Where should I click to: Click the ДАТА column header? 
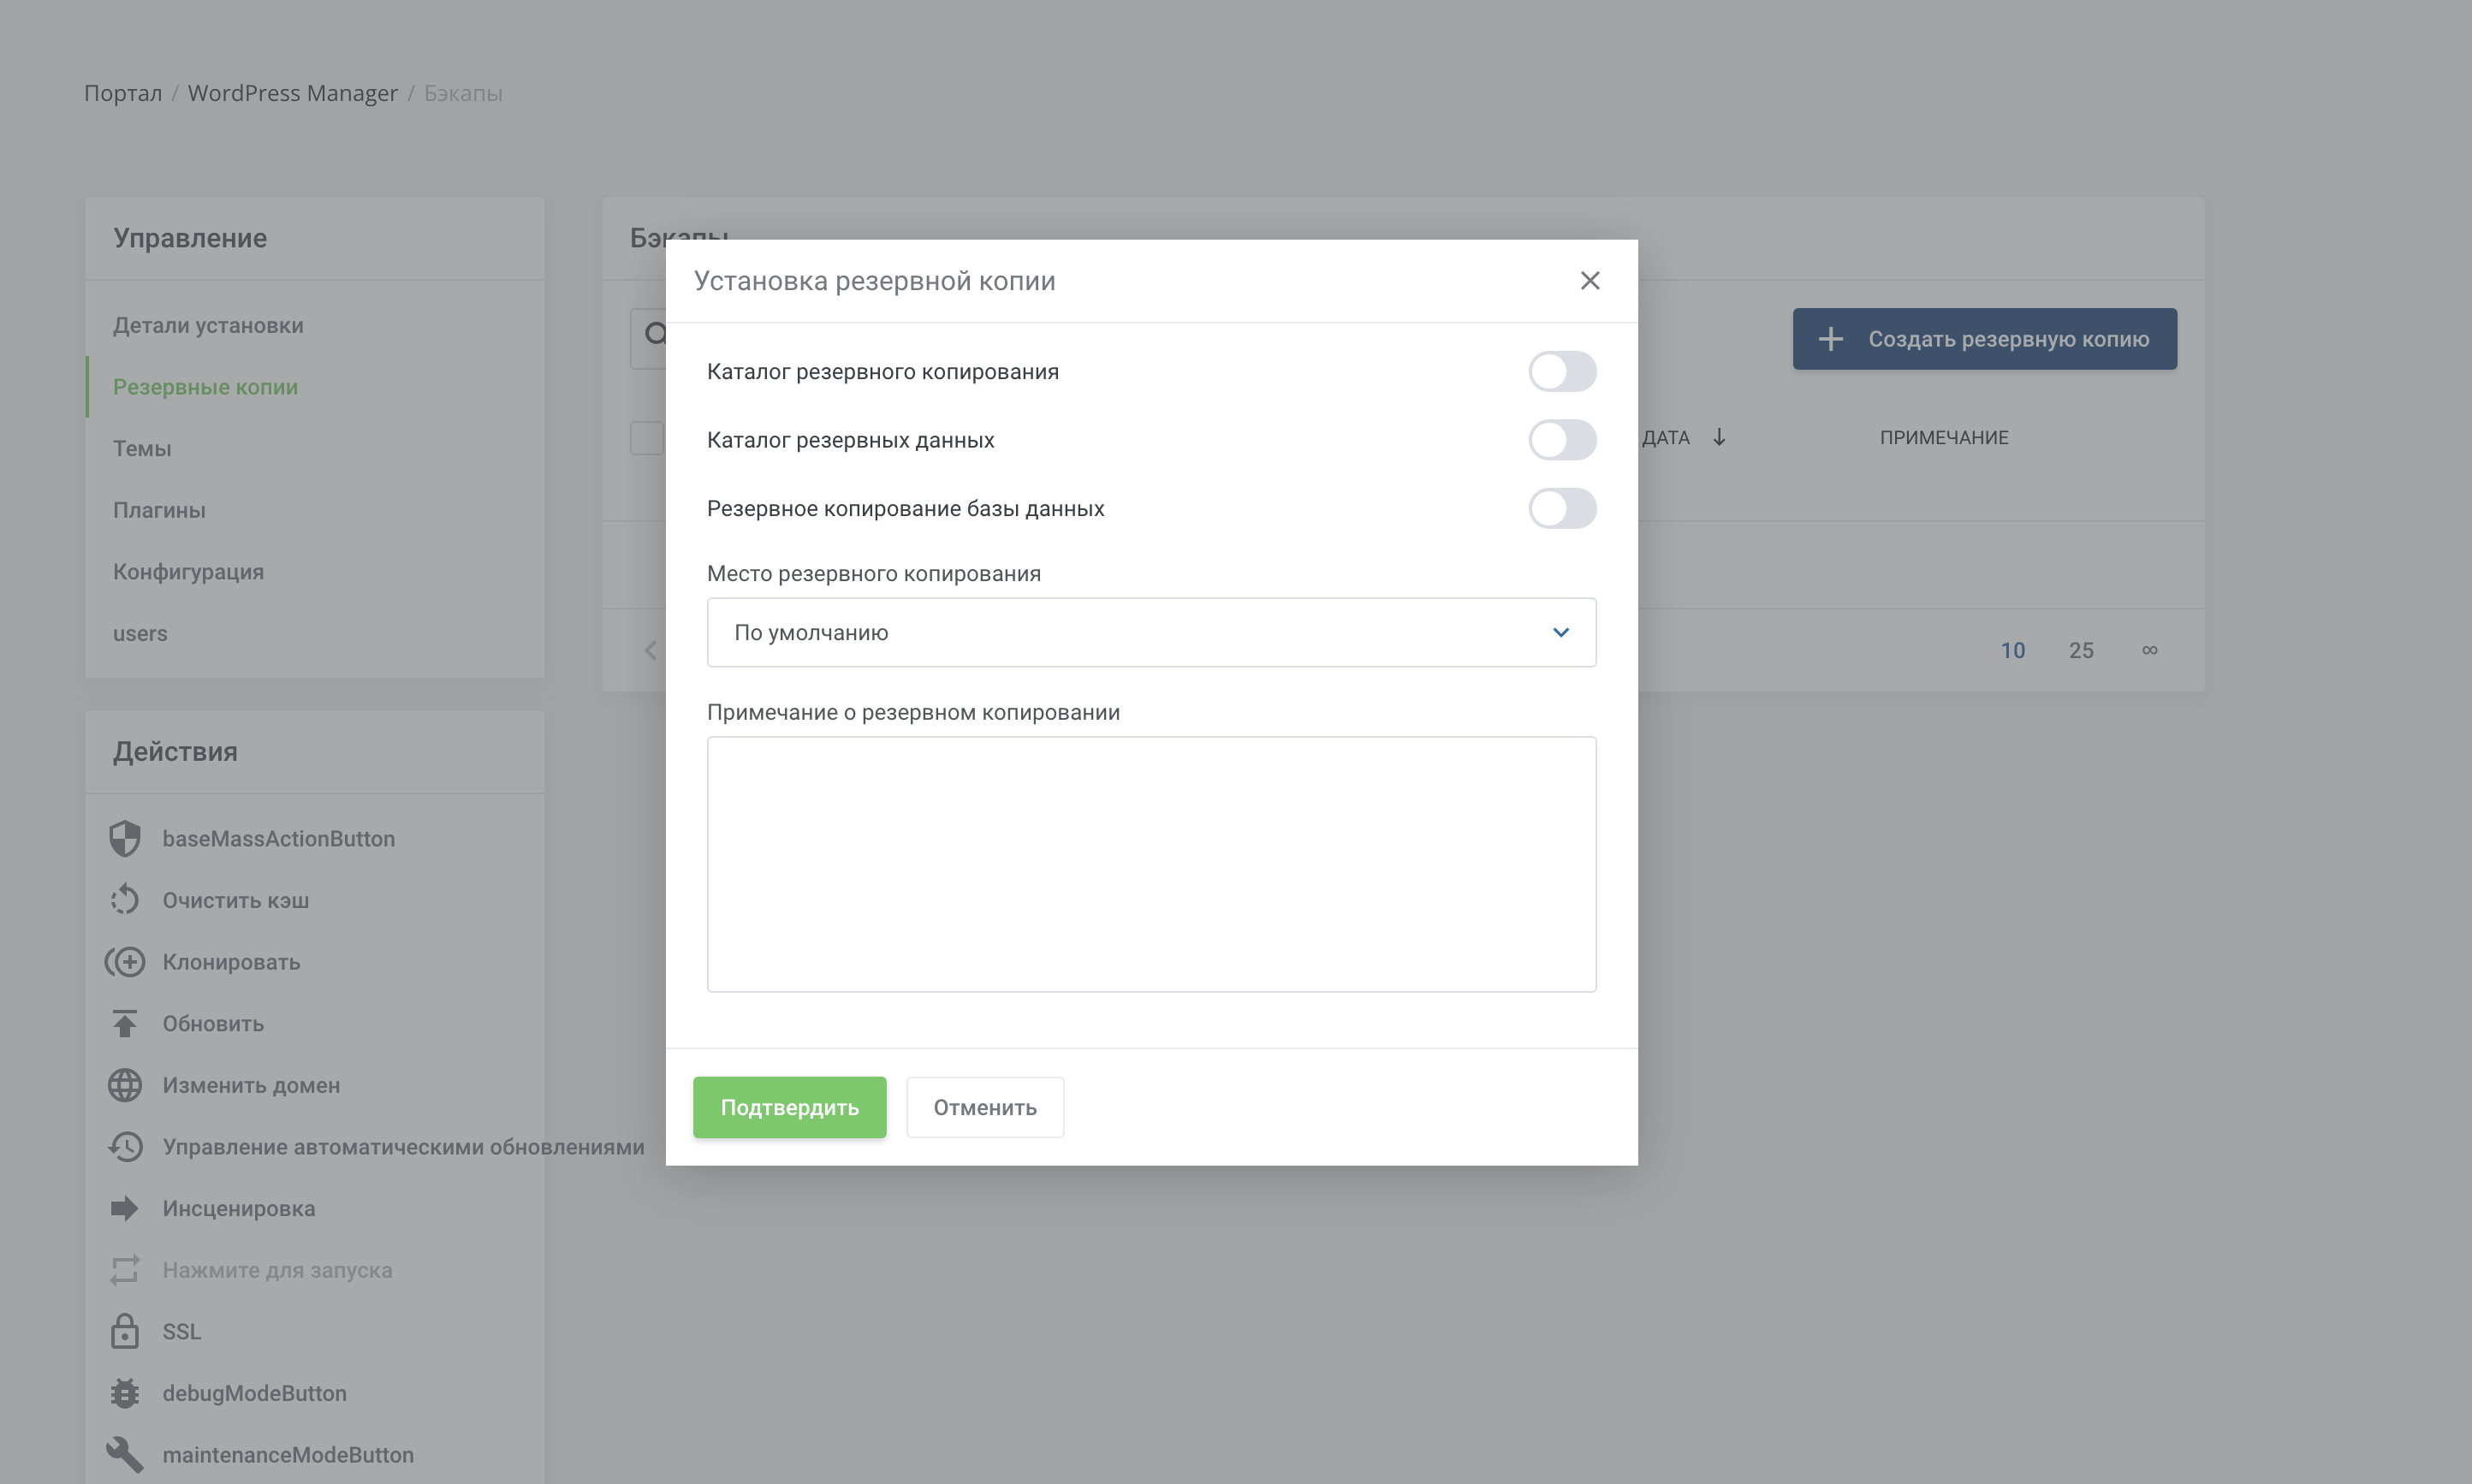coord(1666,437)
